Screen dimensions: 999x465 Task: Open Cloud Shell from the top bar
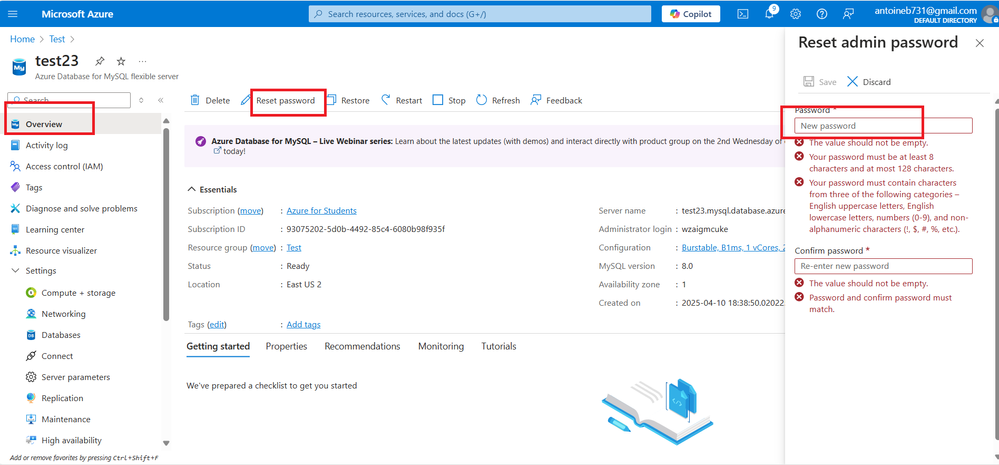tap(742, 13)
